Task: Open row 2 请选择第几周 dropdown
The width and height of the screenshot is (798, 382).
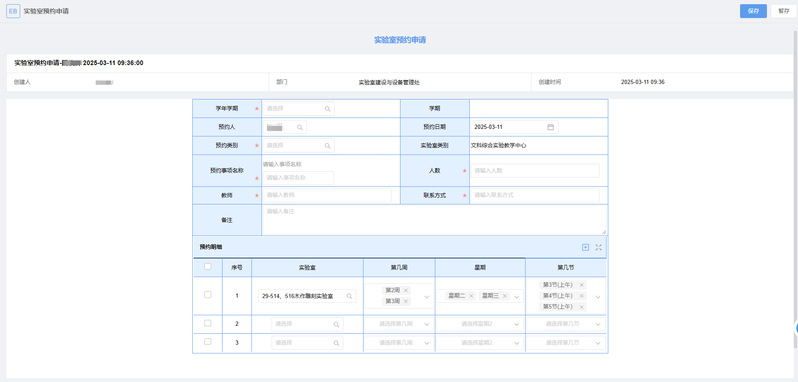Action: click(x=400, y=324)
